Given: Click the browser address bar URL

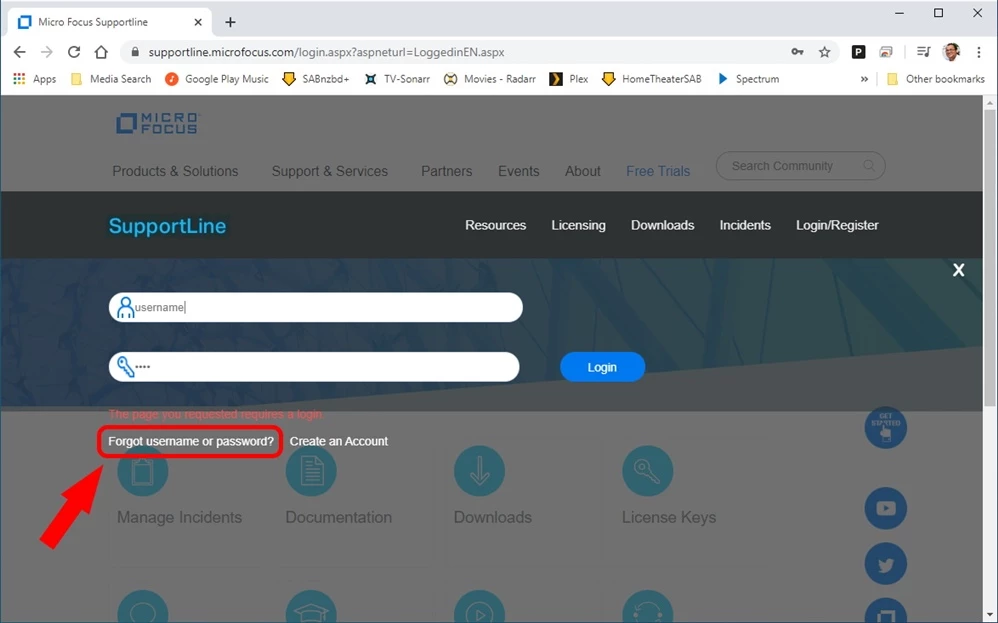Looking at the screenshot, I should 327,52.
